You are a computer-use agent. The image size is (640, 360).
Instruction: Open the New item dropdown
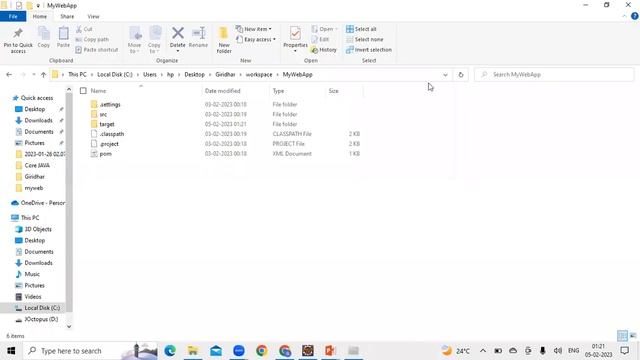253,29
